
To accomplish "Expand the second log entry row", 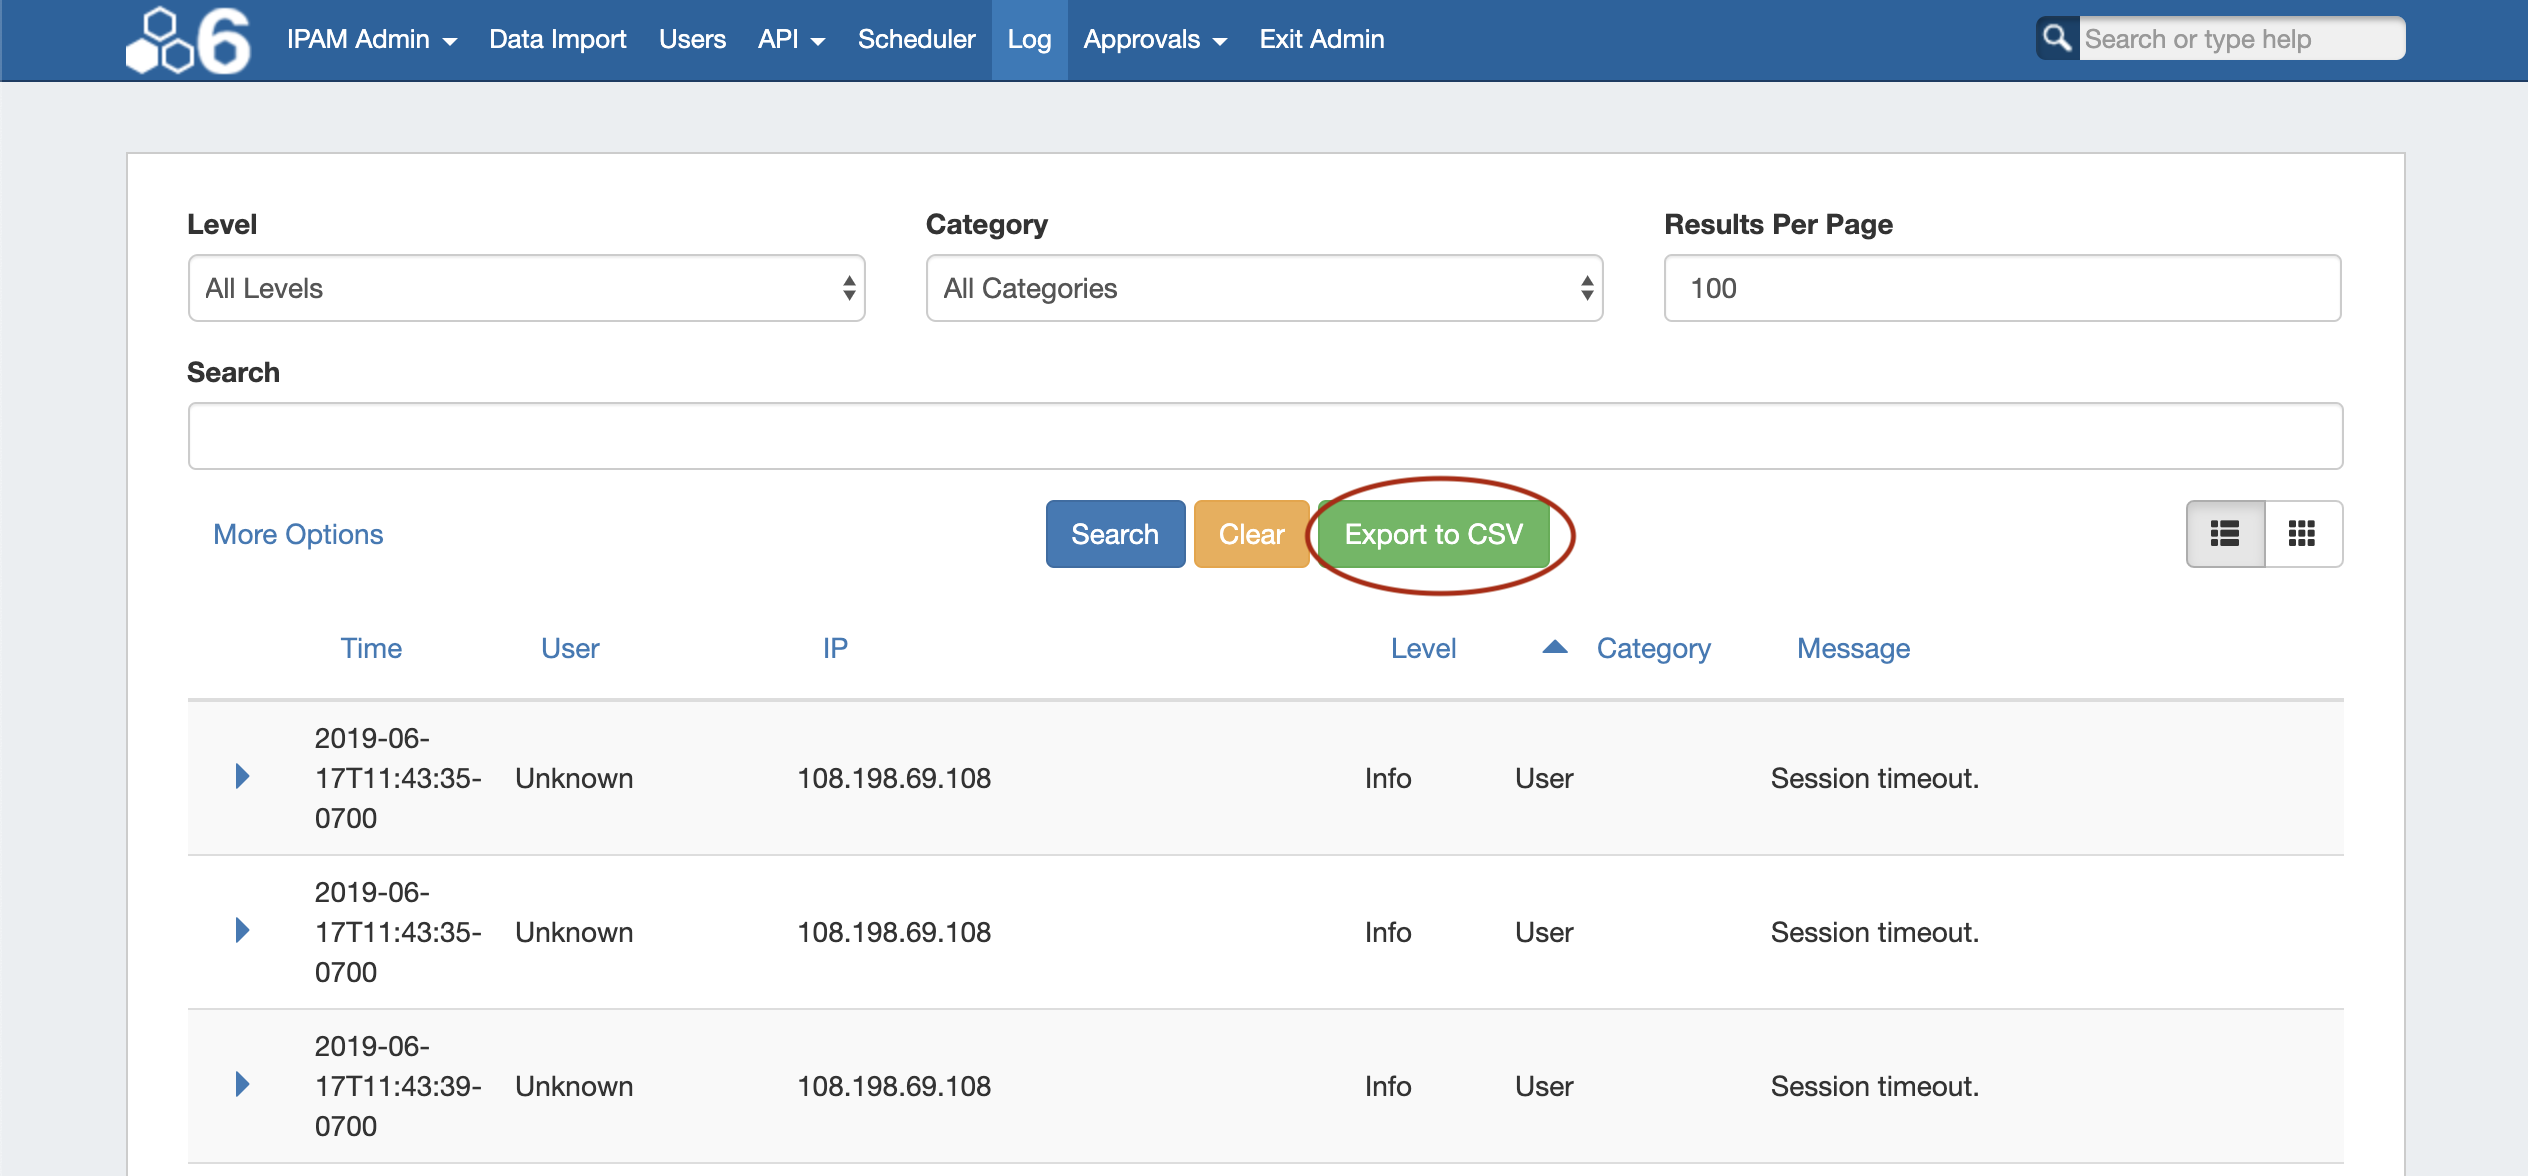I will pos(242,931).
